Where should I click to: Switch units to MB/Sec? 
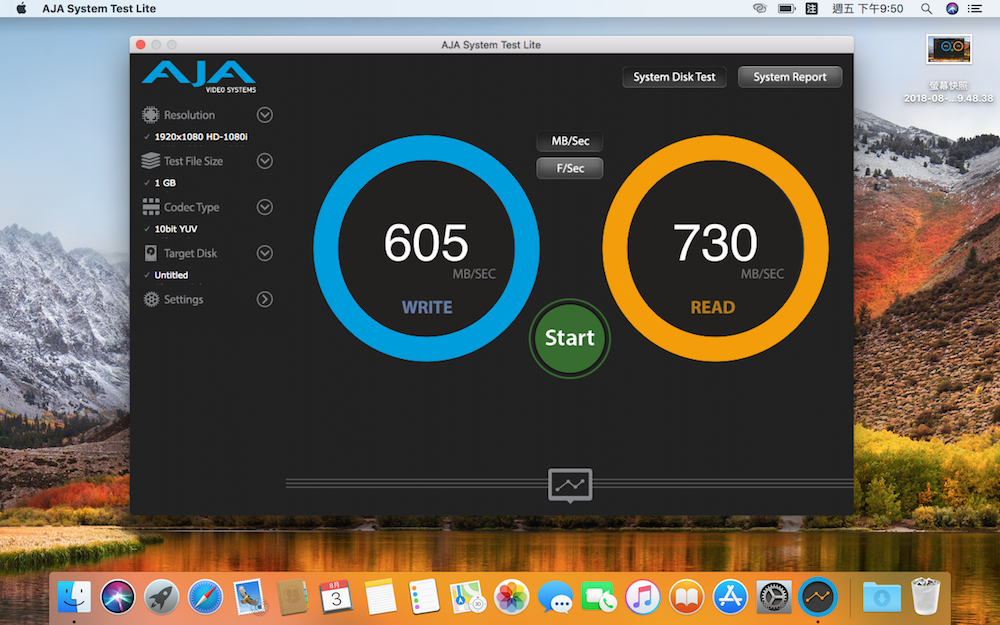[570, 141]
